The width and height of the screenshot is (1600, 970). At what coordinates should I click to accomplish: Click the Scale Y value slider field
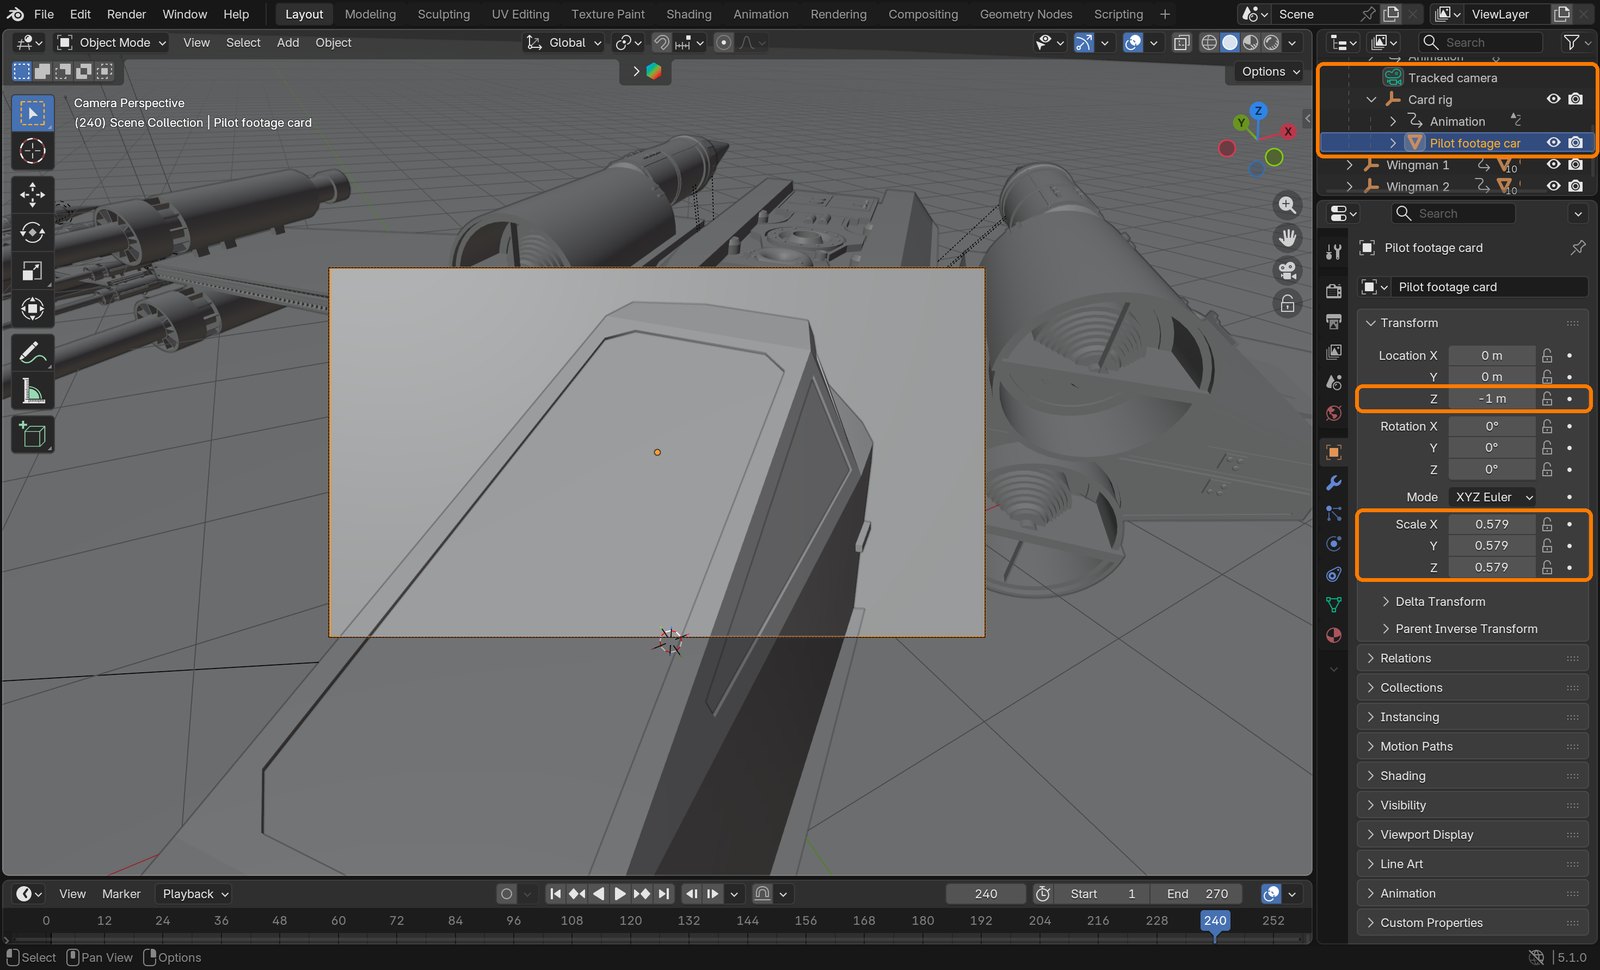pyautogui.click(x=1492, y=546)
